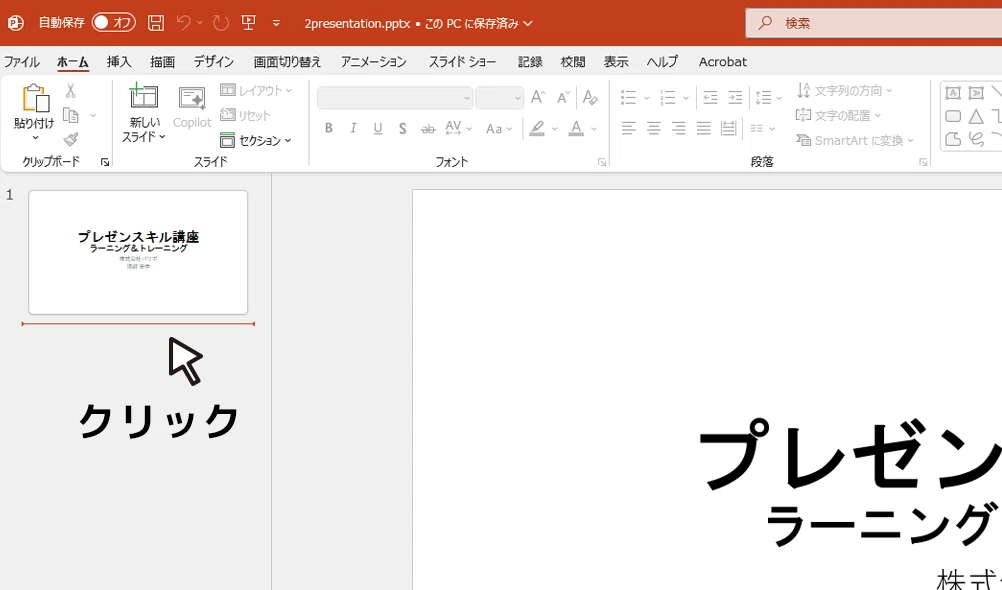This screenshot has height=590, width=1002.
Task: Click the increase font size icon
Action: click(x=538, y=97)
